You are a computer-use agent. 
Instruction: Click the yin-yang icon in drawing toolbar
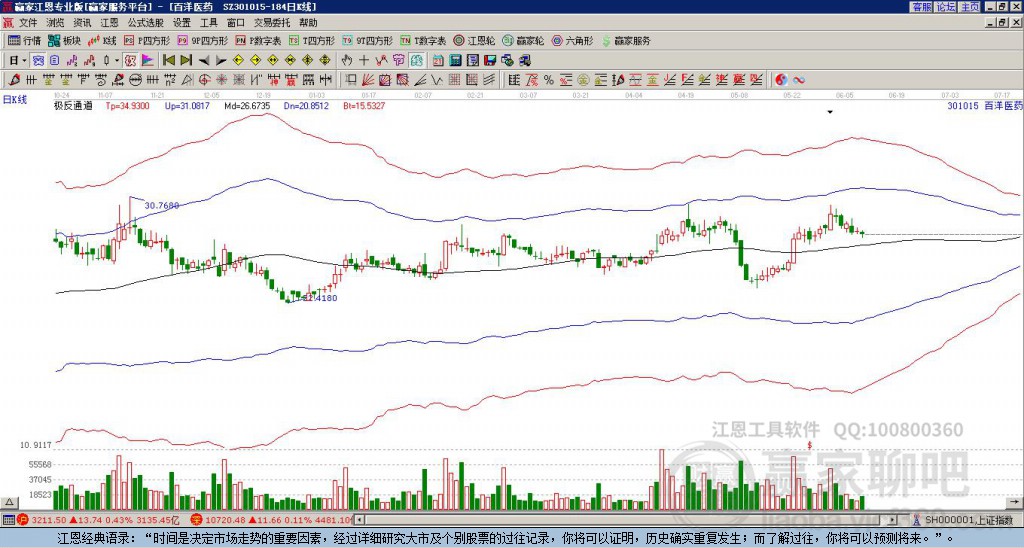click(781, 80)
